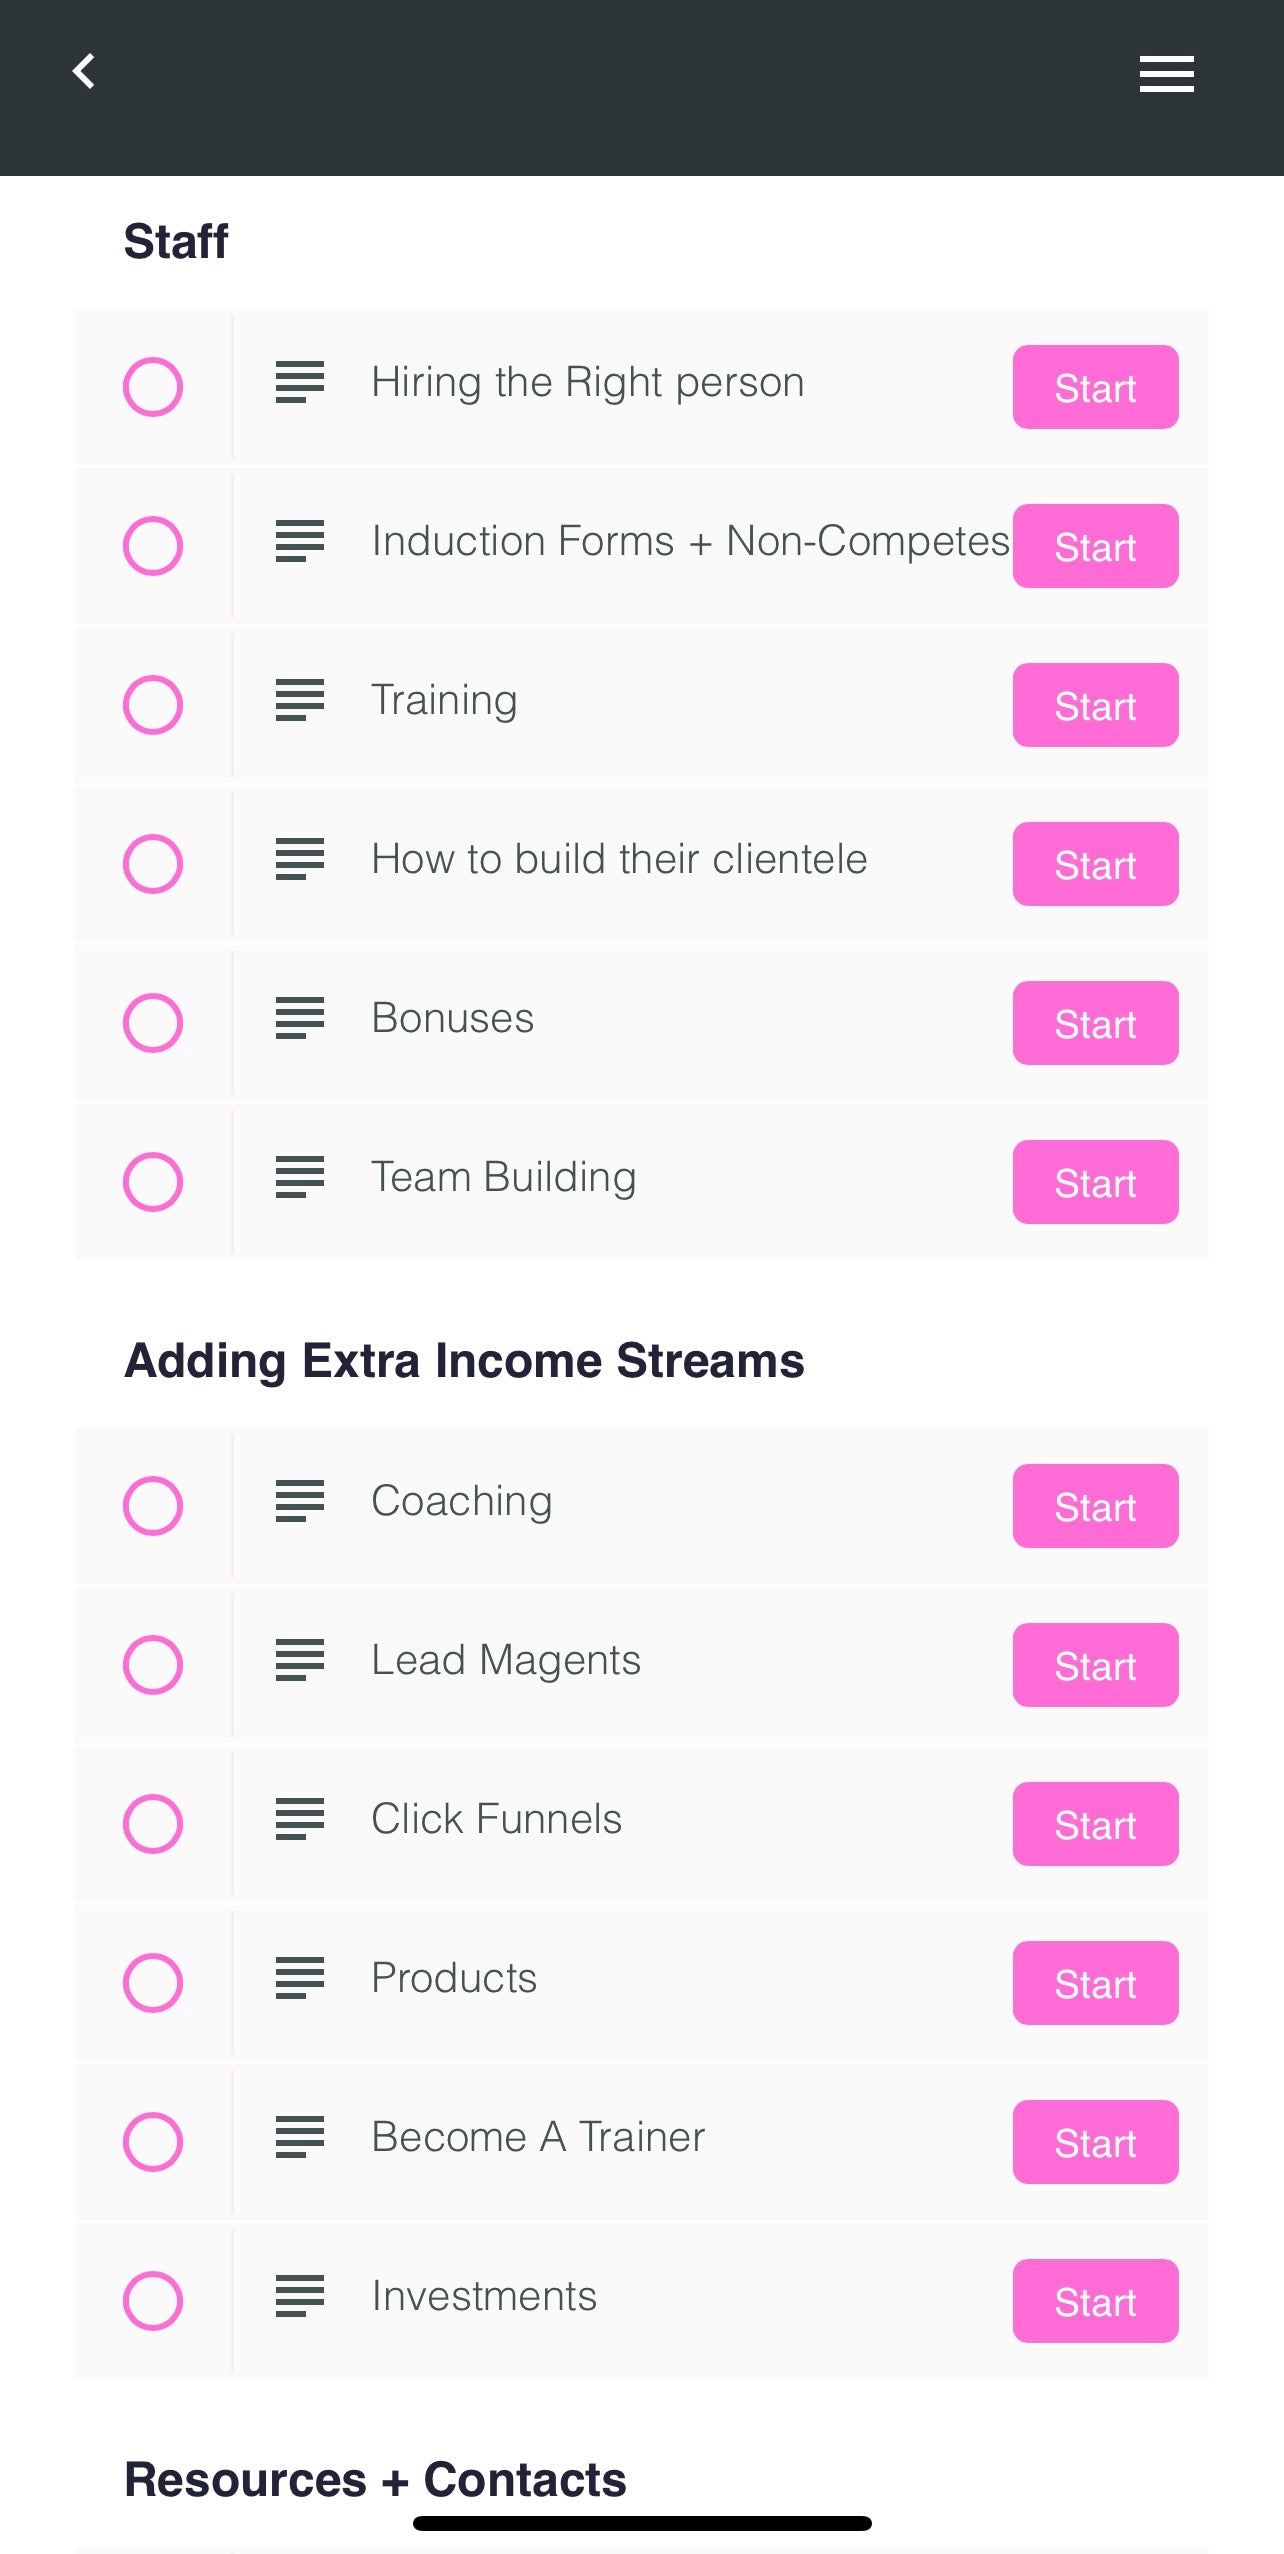Open the hamburger menu

pos(1166,74)
